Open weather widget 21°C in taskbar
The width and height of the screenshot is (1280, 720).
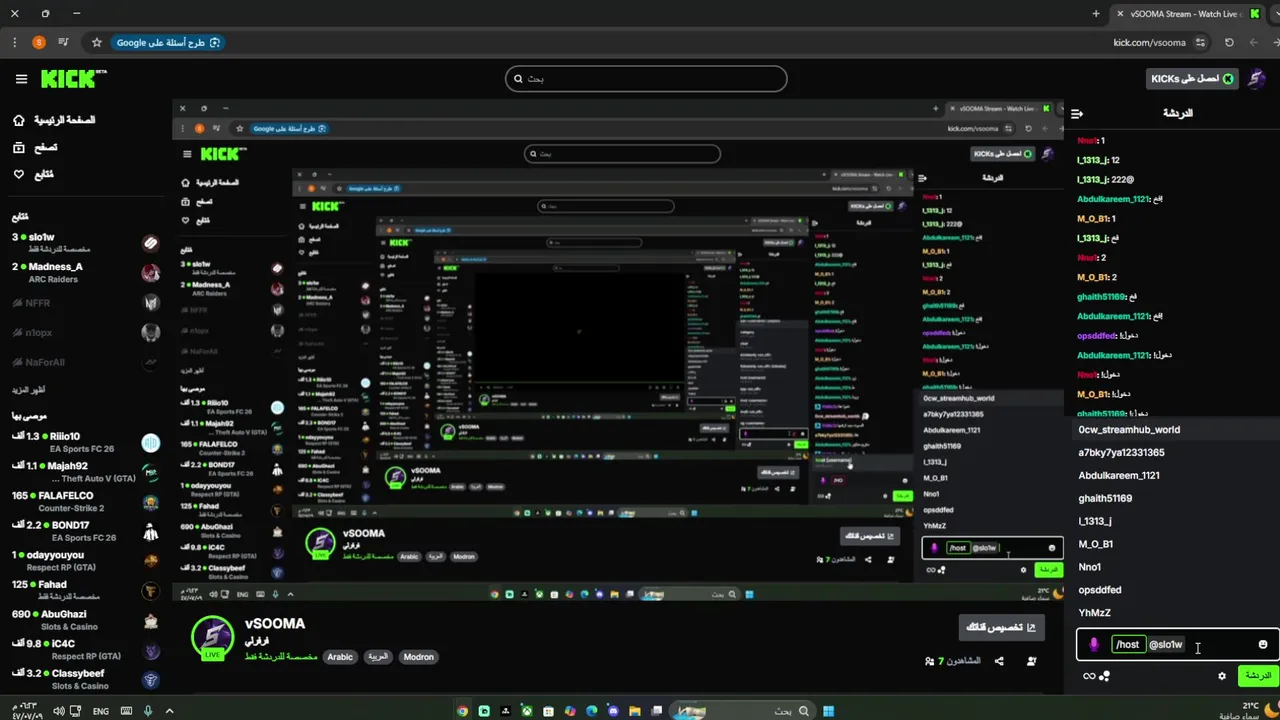(1246, 710)
